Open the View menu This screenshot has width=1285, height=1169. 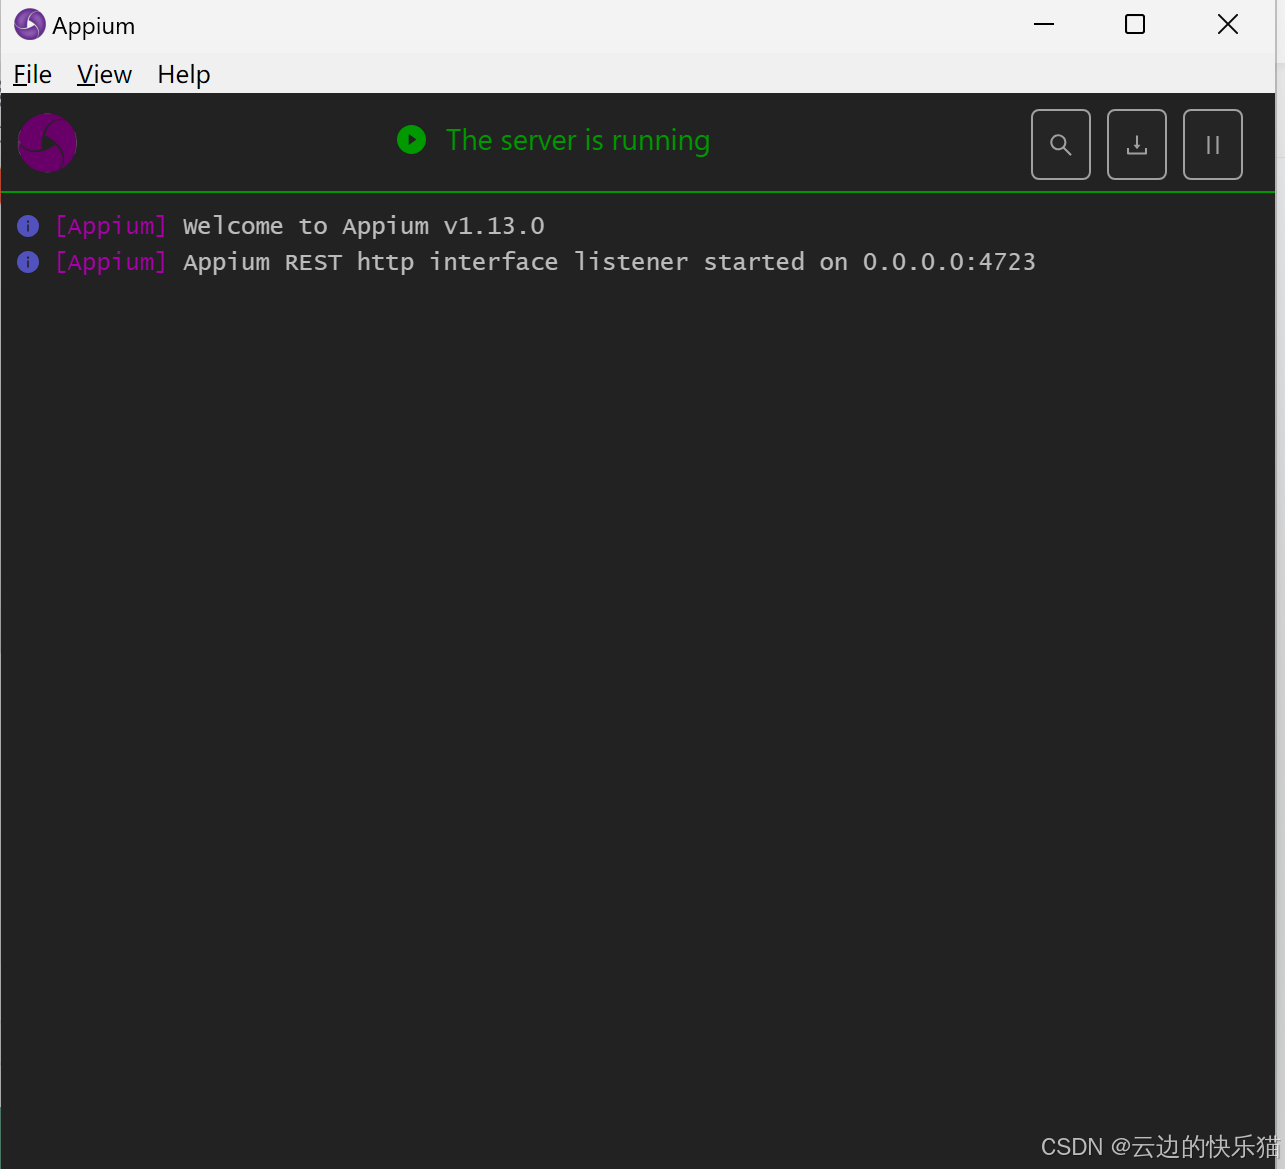104,75
